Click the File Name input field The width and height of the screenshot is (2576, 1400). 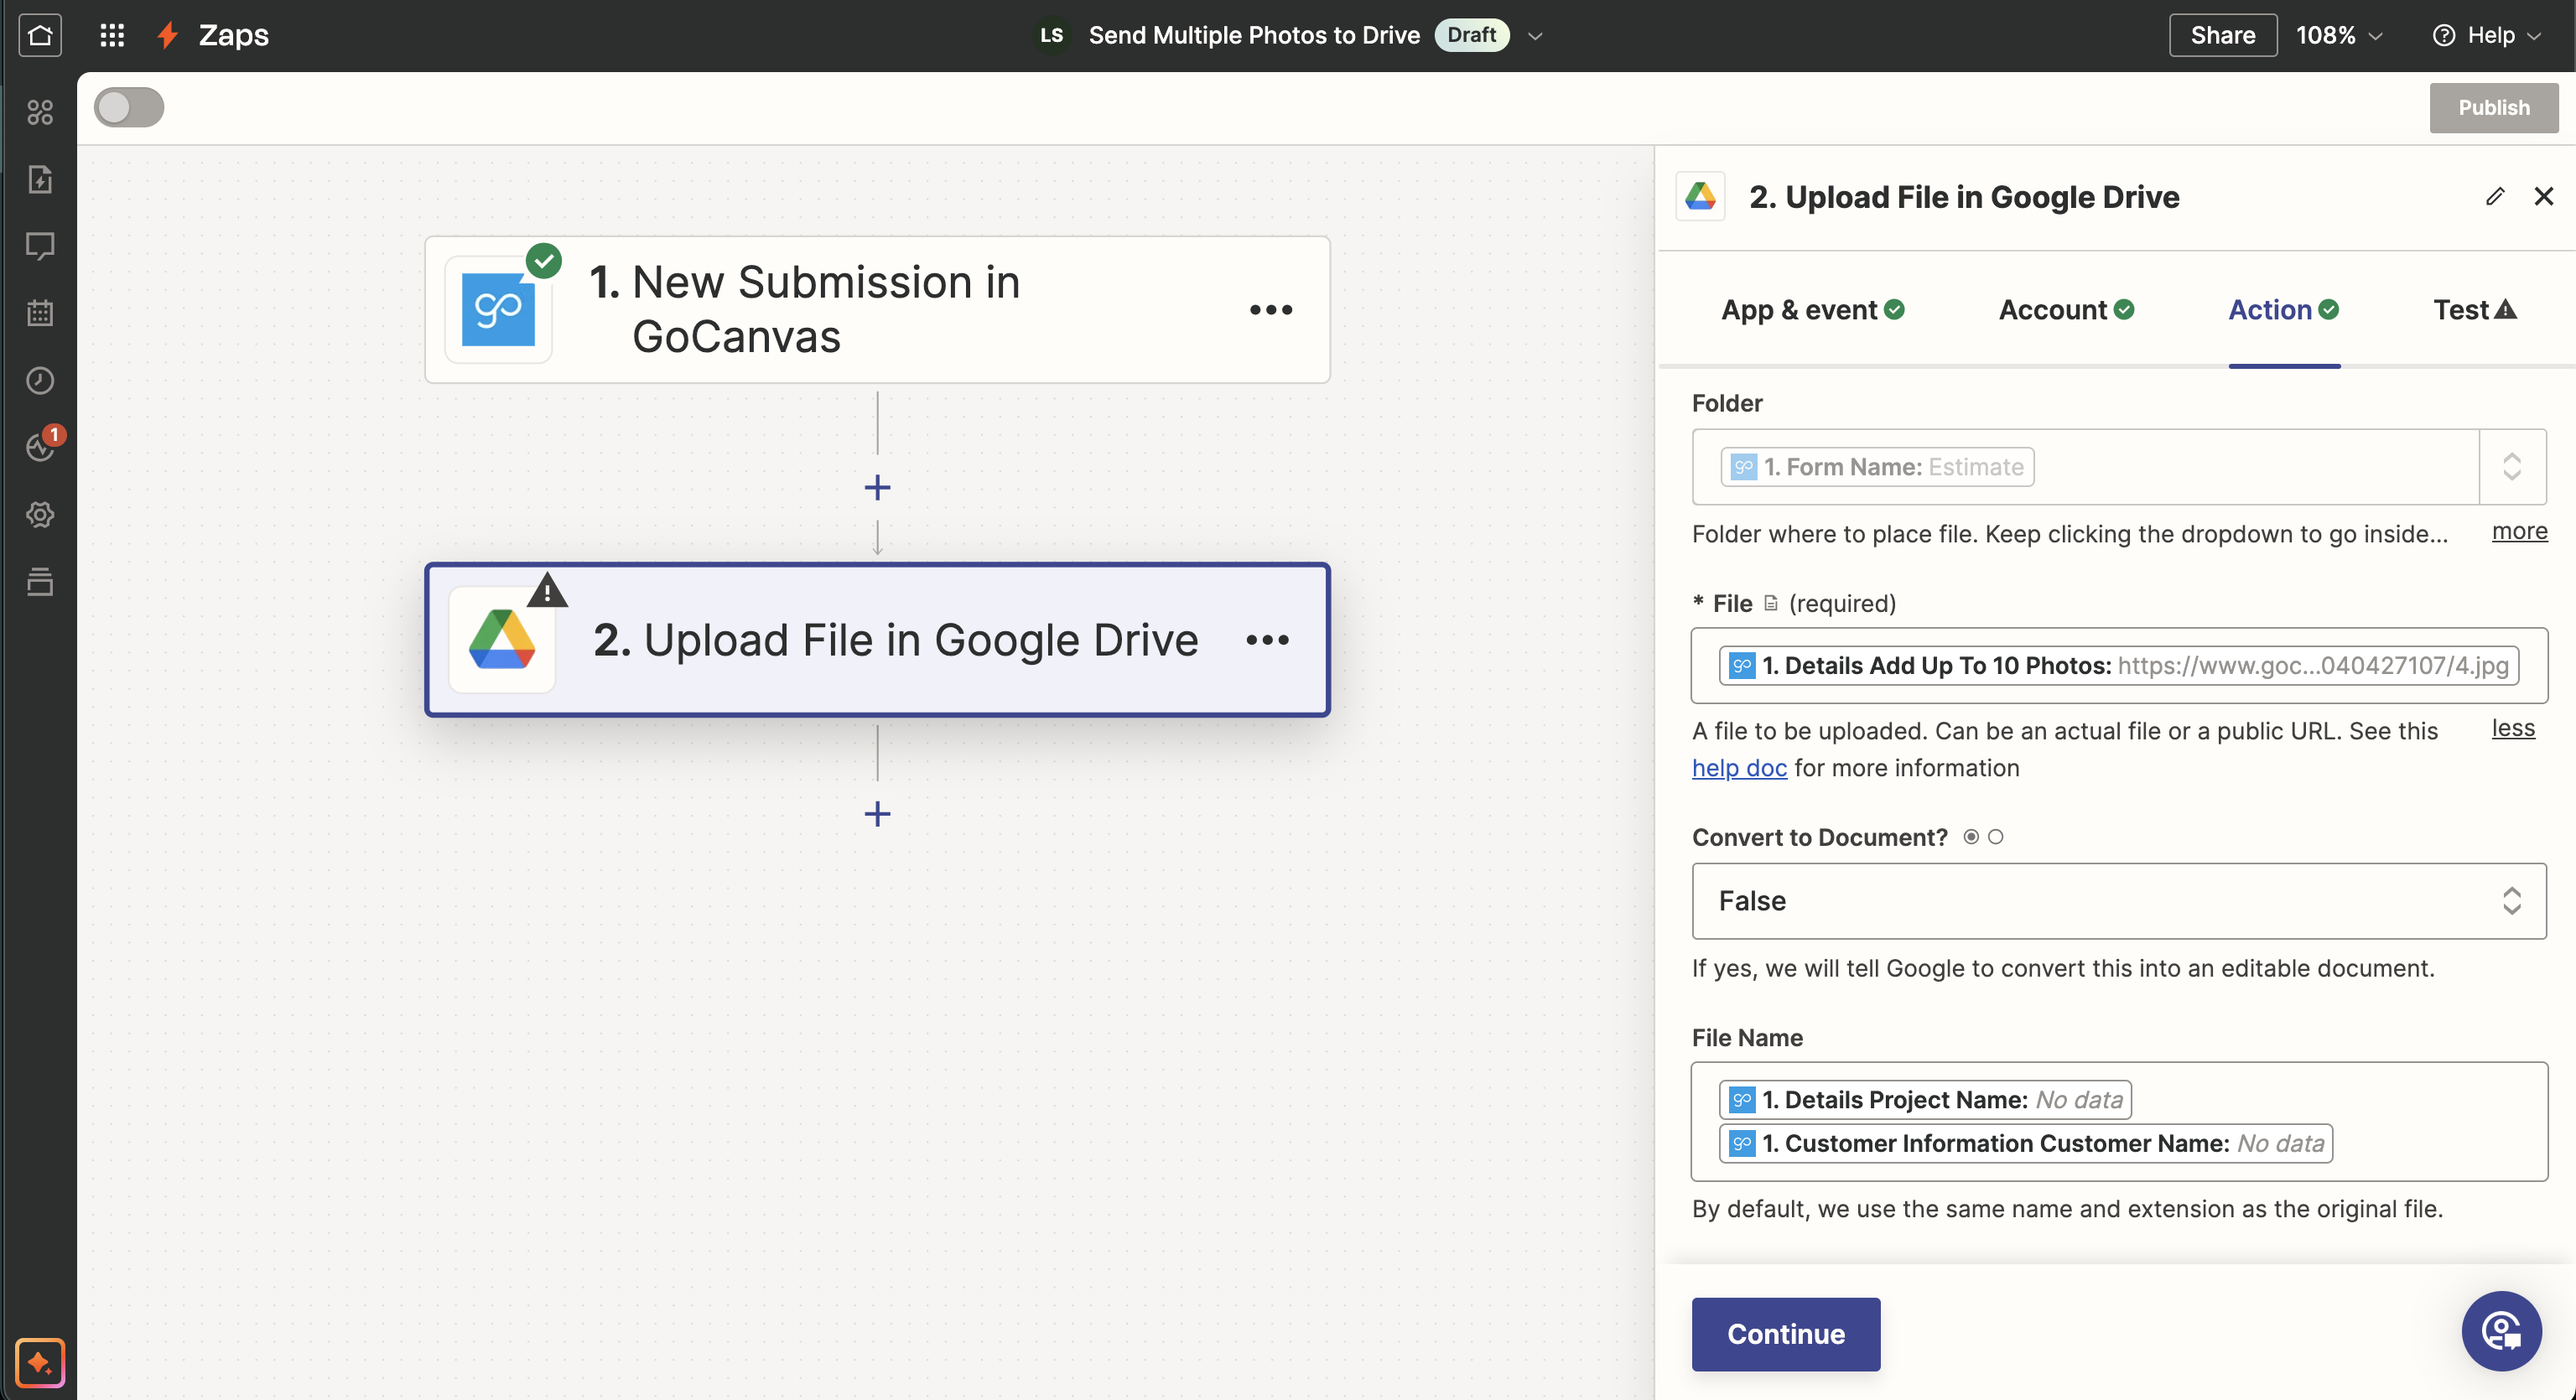click(2119, 1121)
